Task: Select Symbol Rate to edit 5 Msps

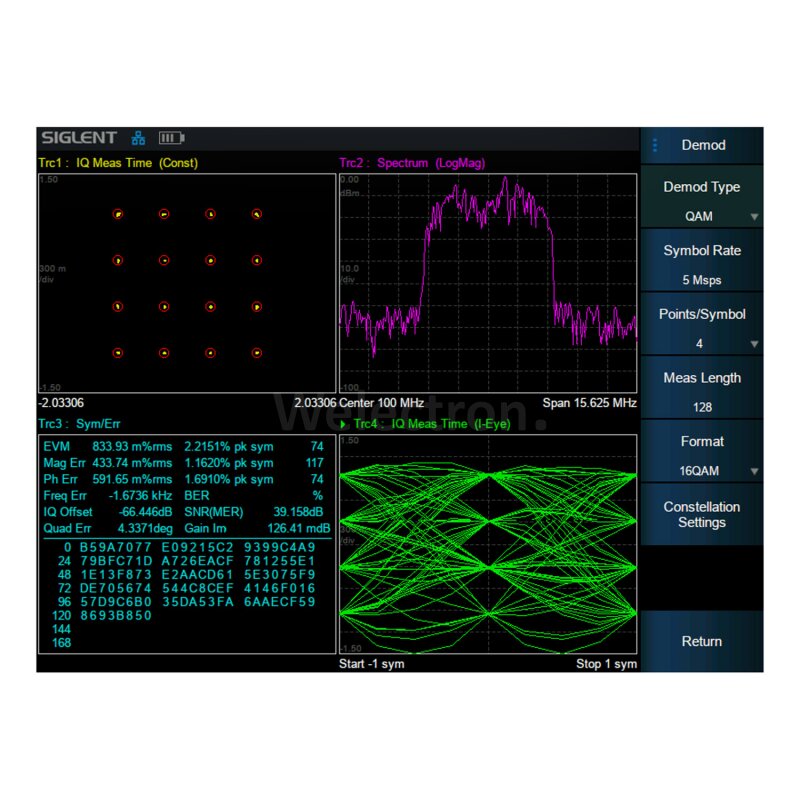Action: 701,264
